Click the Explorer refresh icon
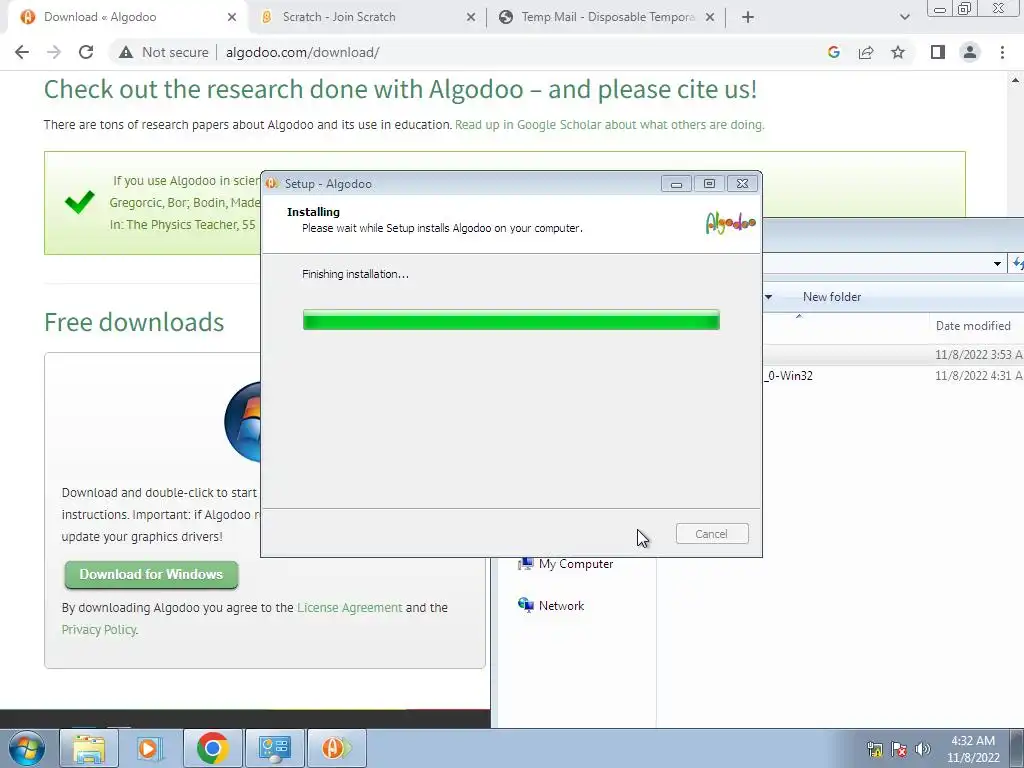This screenshot has width=1024, height=768. [x=1017, y=264]
